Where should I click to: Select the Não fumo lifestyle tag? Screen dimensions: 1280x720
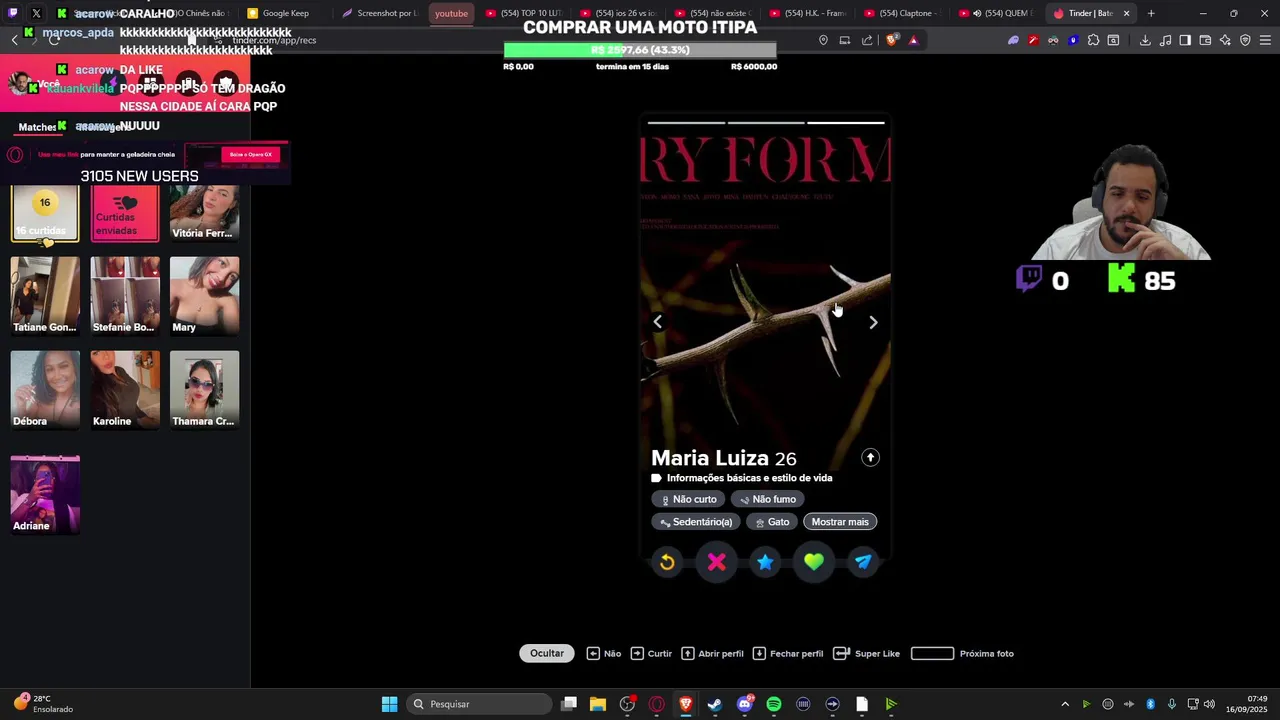(x=768, y=499)
